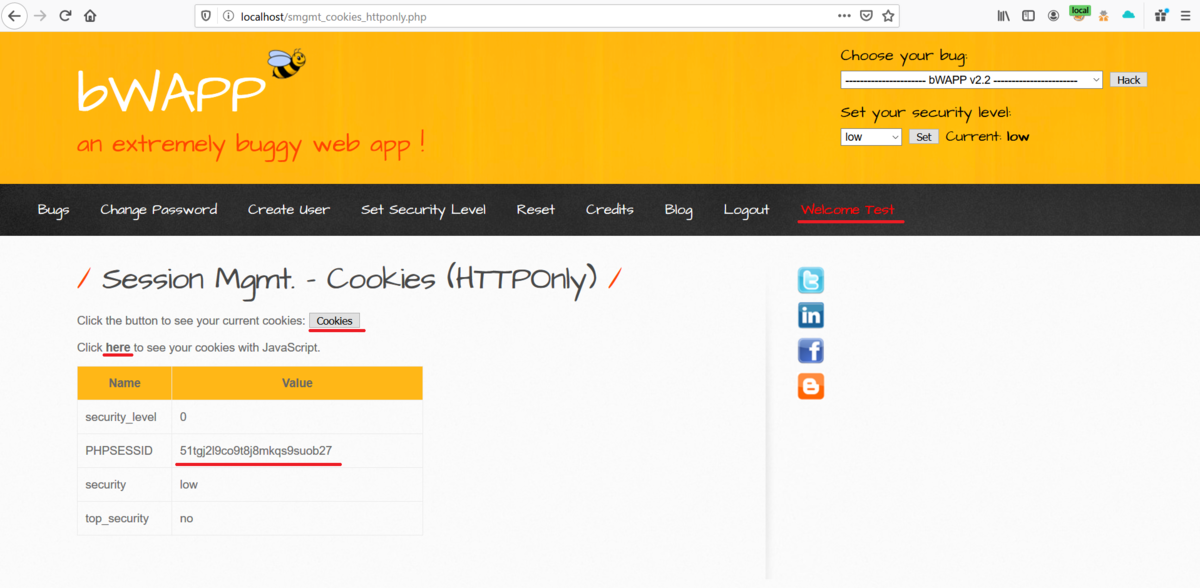
Task: Apply security level with Set button
Action: tap(924, 137)
